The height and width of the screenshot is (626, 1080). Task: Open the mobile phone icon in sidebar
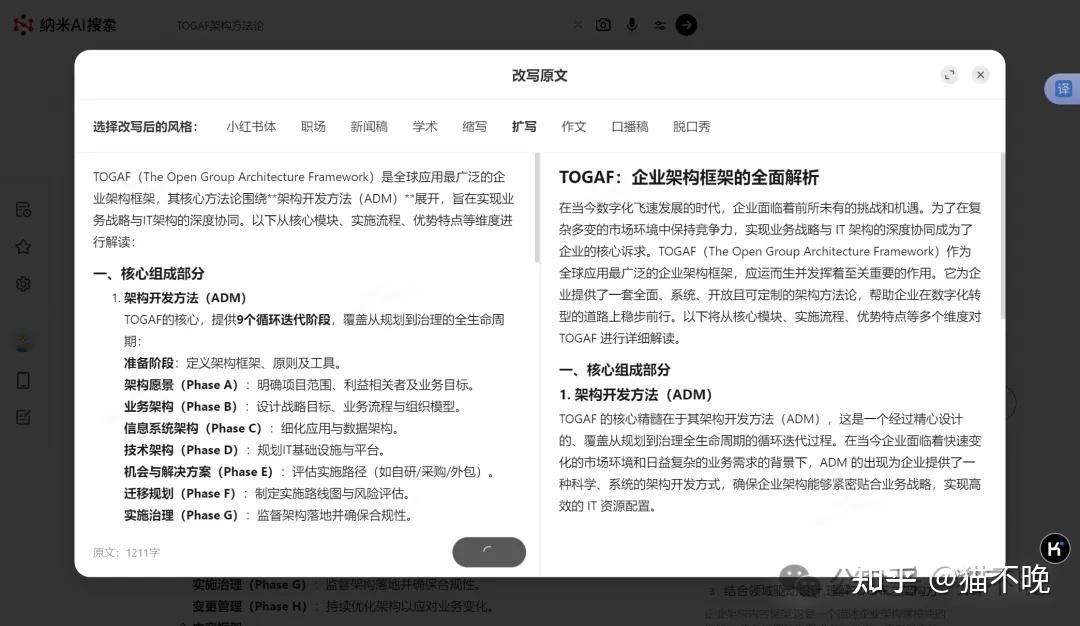(x=23, y=380)
